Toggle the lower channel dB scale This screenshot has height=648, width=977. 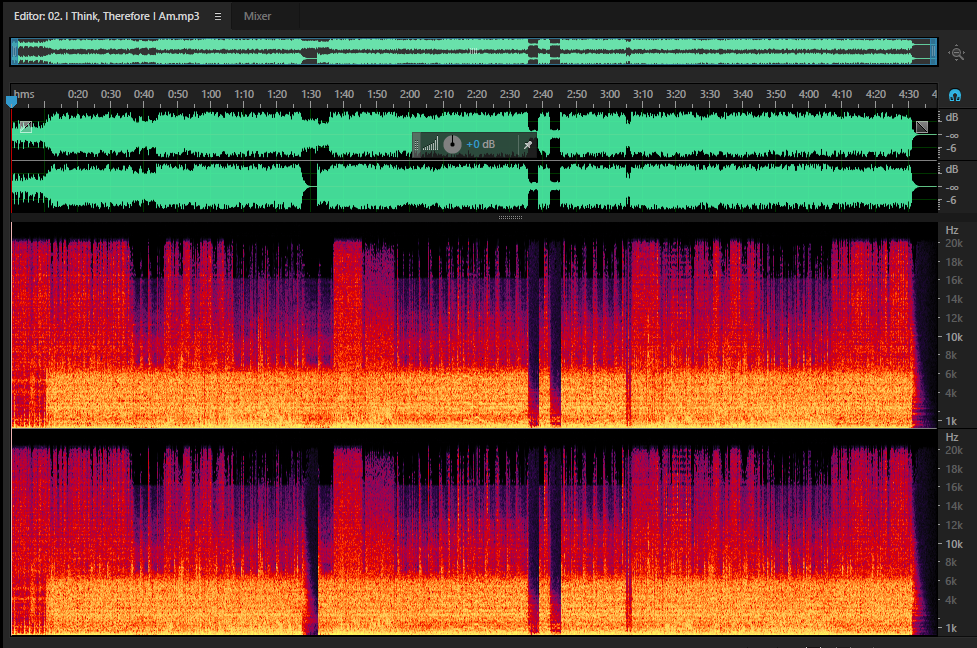click(951, 169)
